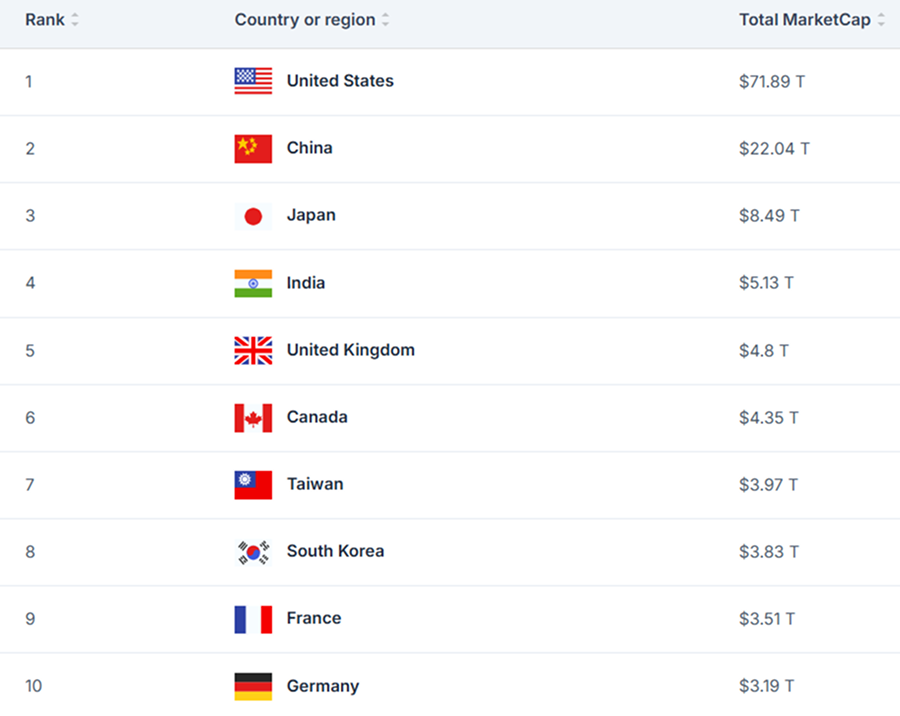This screenshot has width=900, height=716.
Task: Open the United States link
Action: click(340, 81)
